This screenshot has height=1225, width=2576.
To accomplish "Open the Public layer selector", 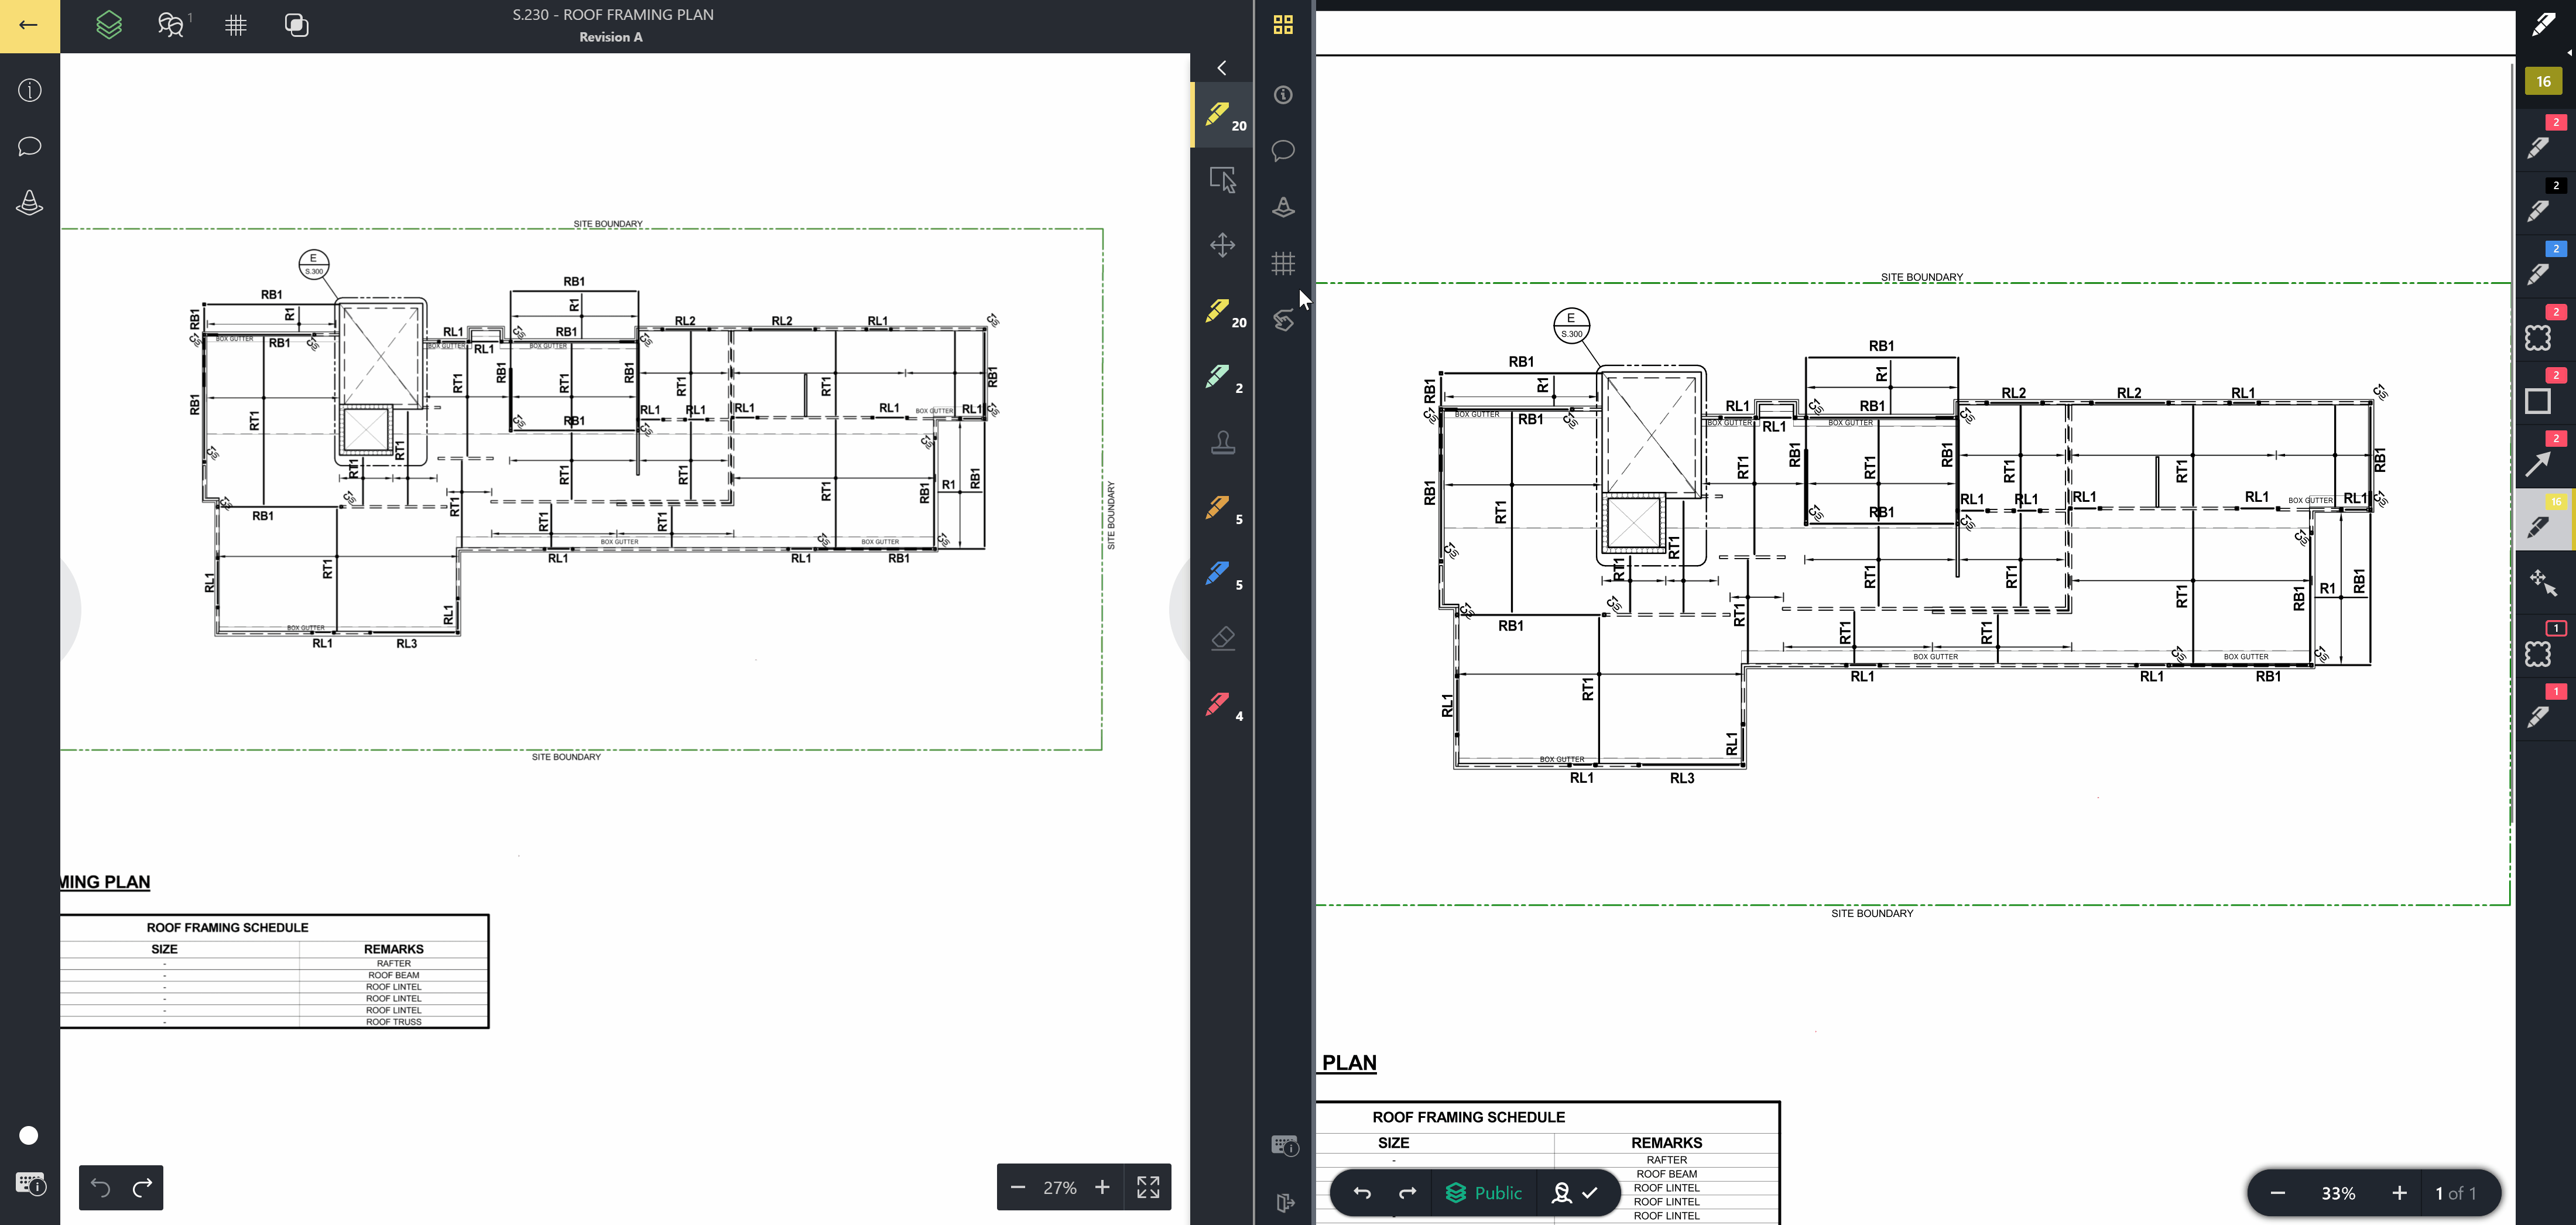I will [x=1484, y=1193].
